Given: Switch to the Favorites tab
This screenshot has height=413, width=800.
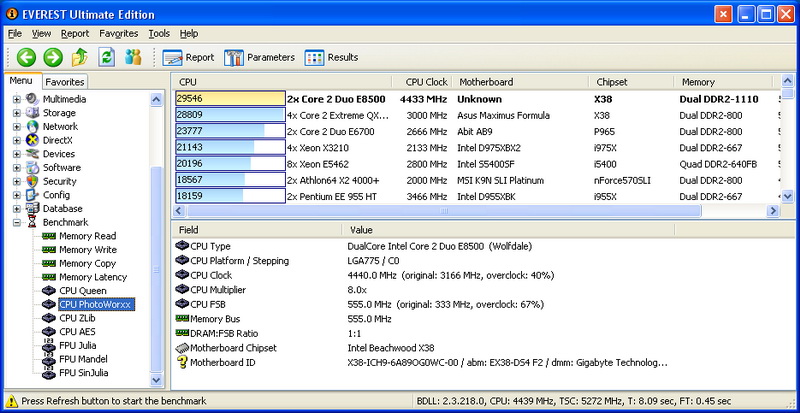Looking at the screenshot, I should (x=64, y=82).
